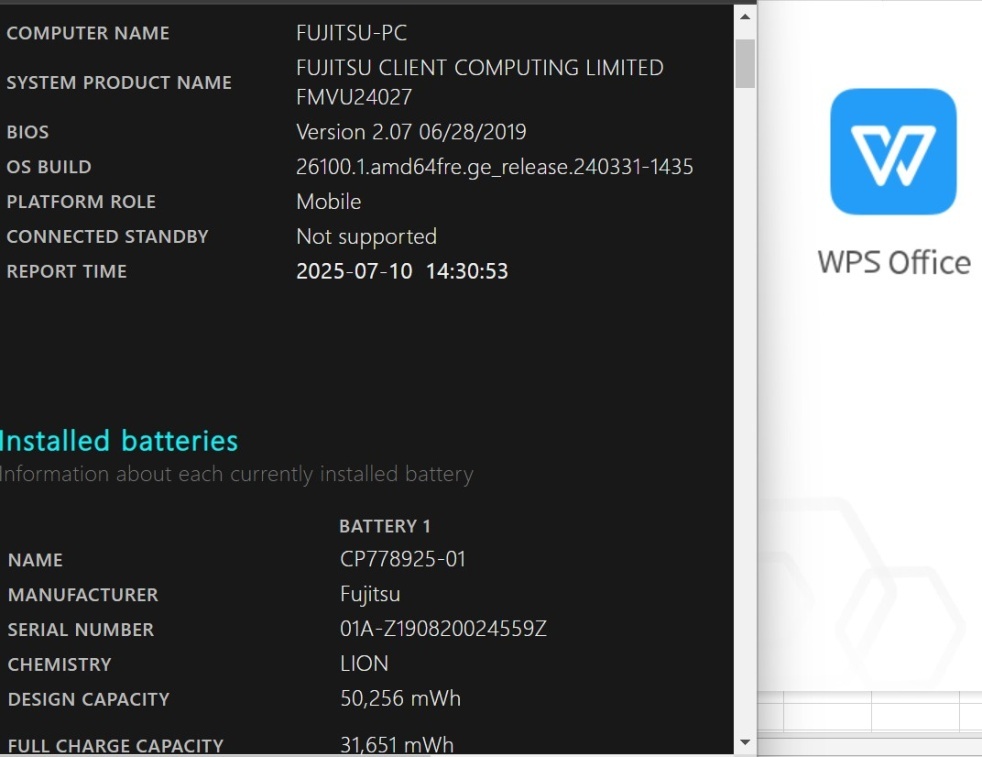Click the design capacity 50,256 mWh value
Image resolution: width=982 pixels, height=757 pixels.
point(400,698)
